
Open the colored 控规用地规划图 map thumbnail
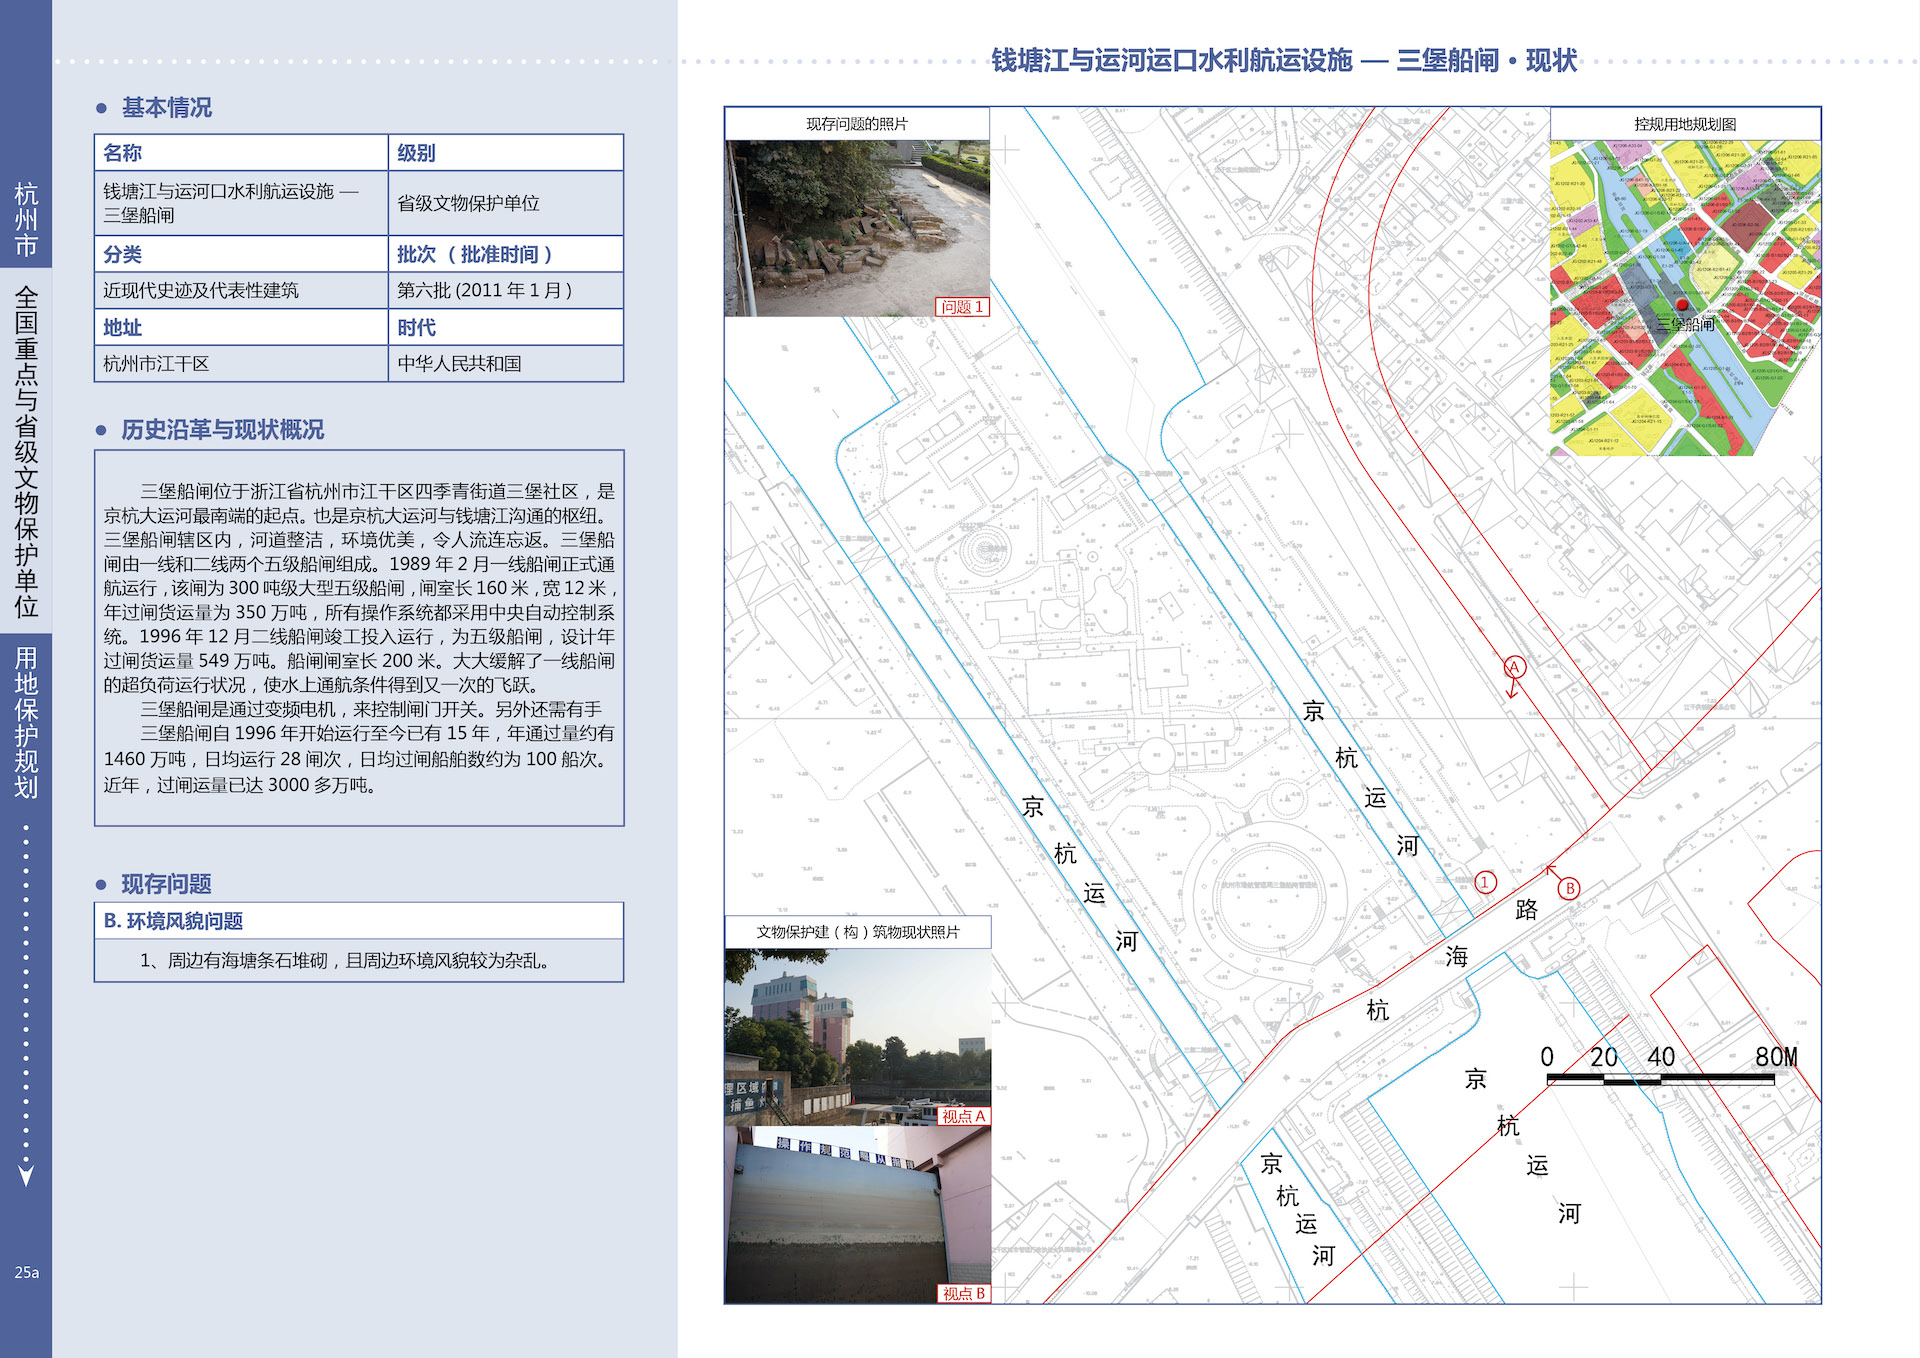[x=1685, y=298]
